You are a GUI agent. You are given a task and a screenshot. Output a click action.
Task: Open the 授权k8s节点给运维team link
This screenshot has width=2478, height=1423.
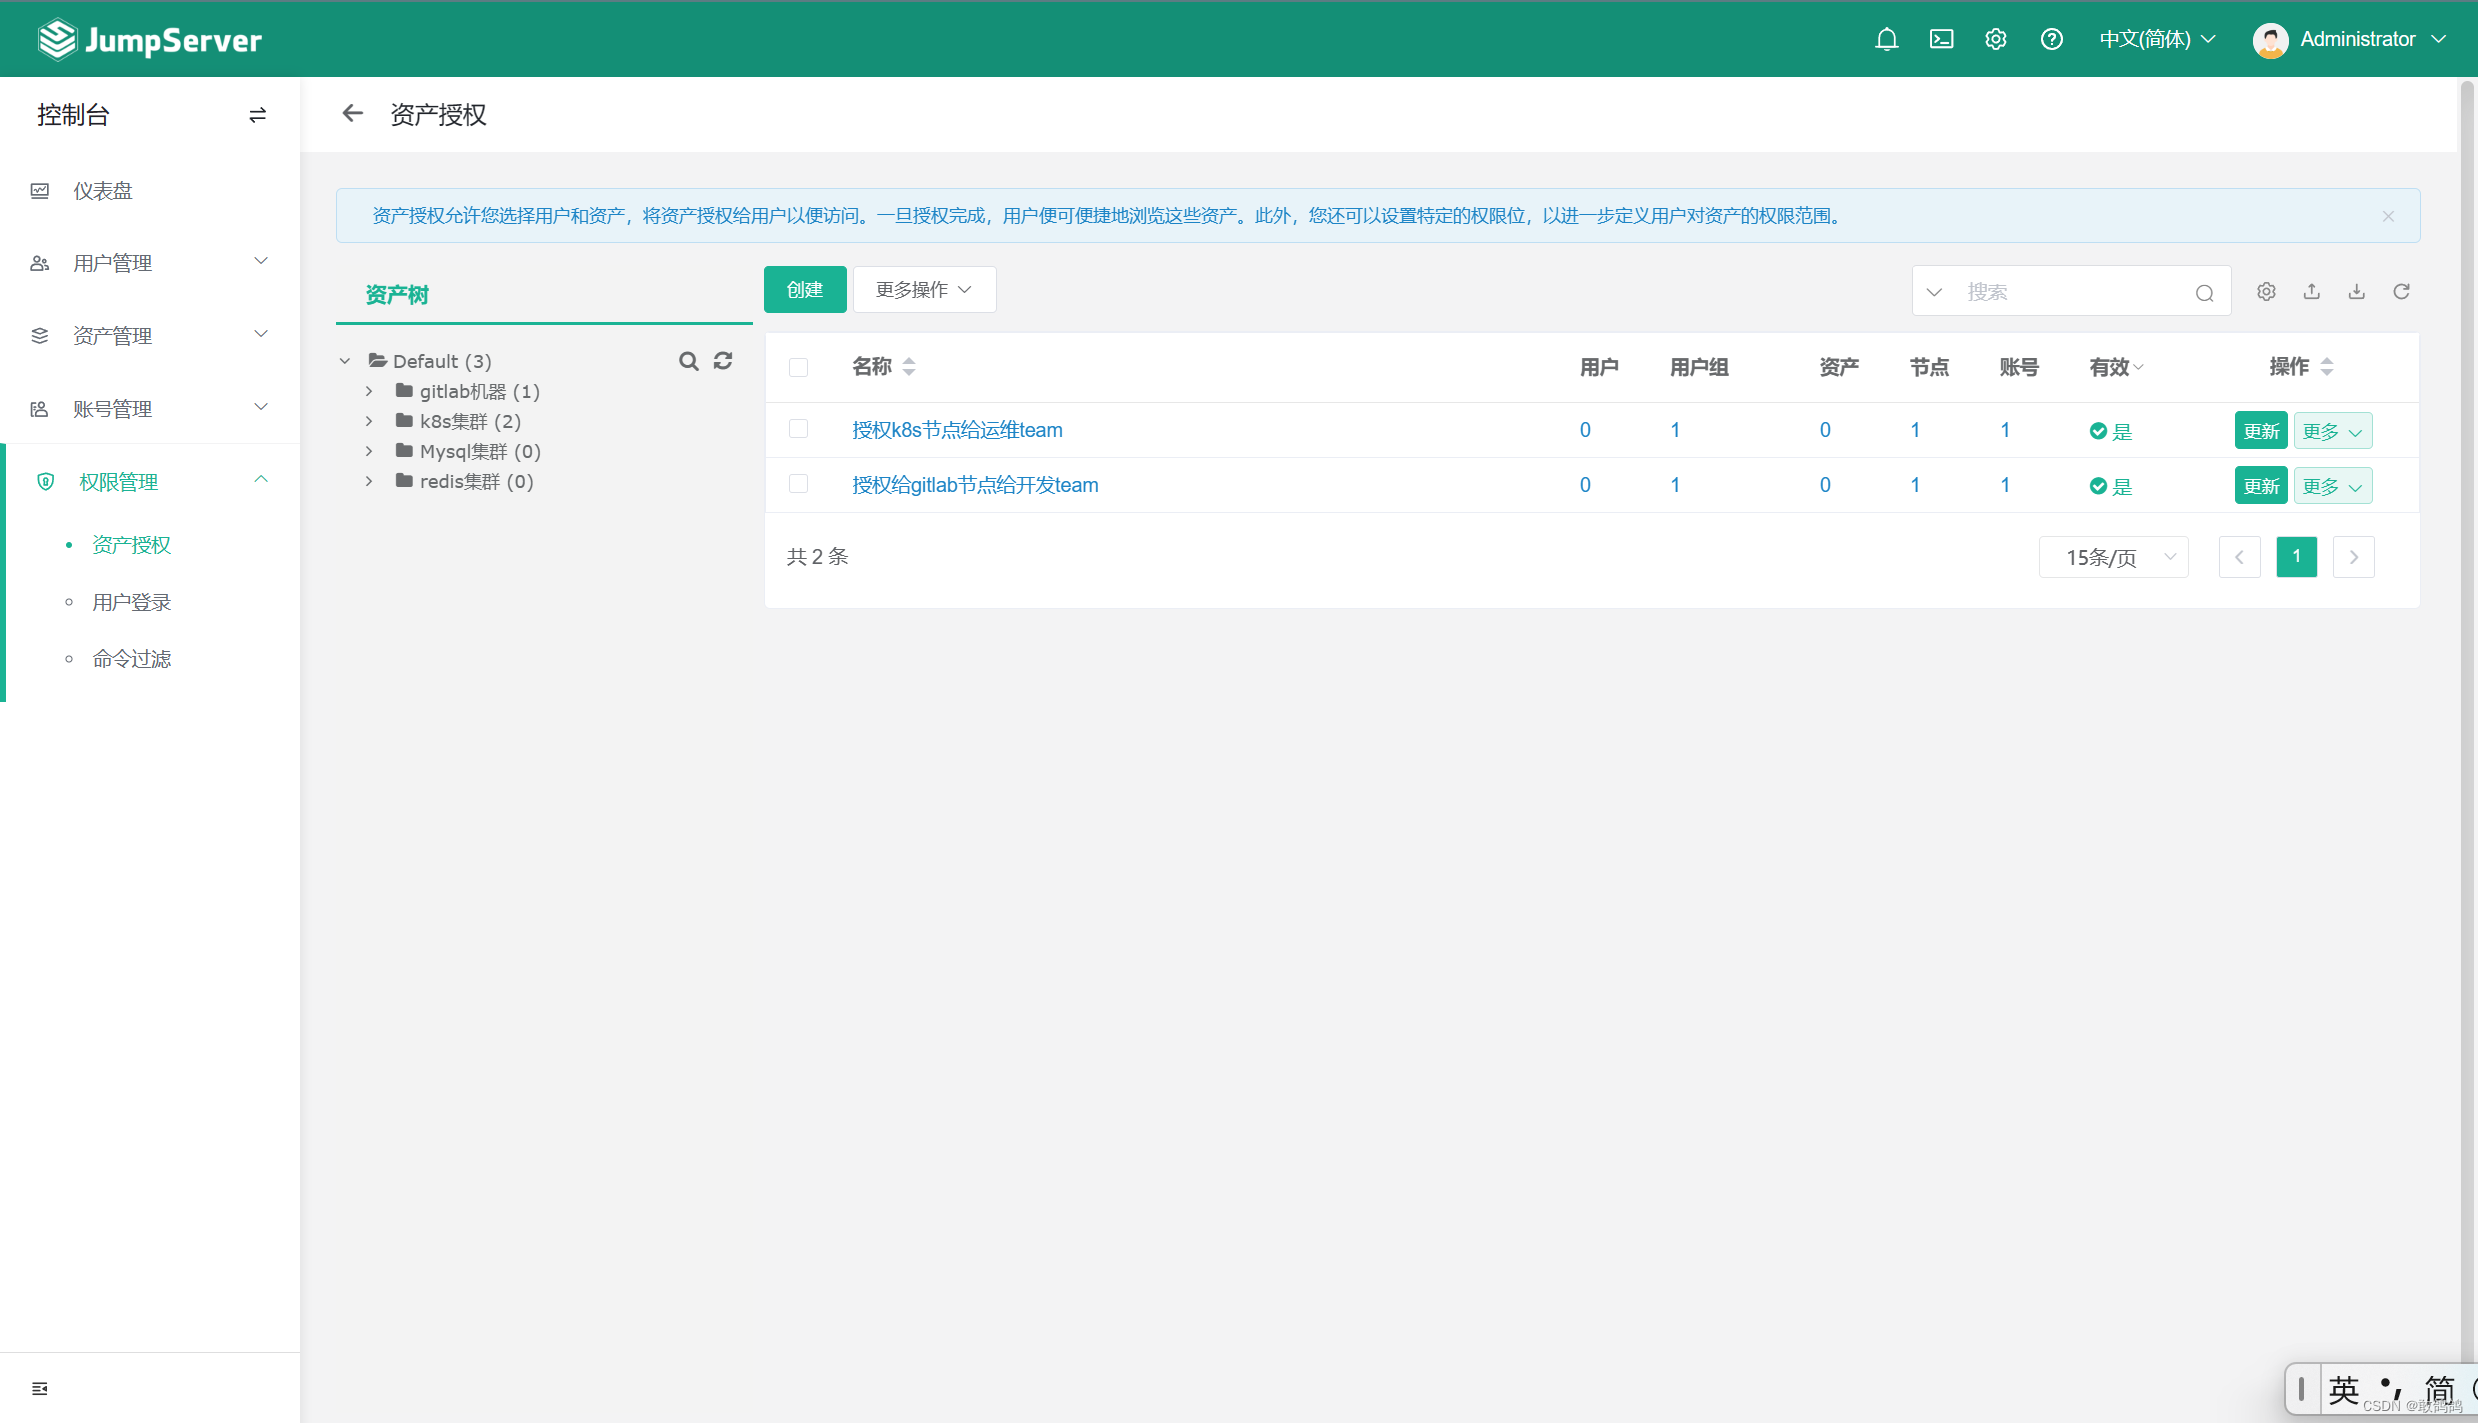coord(956,430)
